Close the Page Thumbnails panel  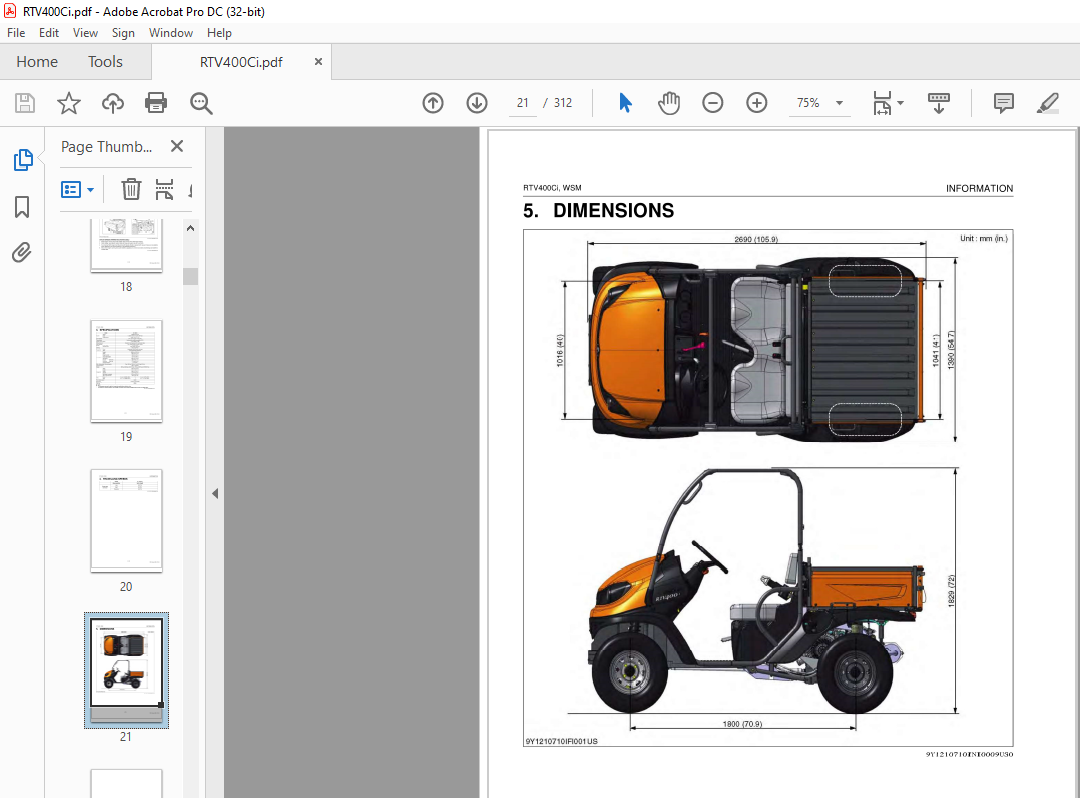click(177, 146)
